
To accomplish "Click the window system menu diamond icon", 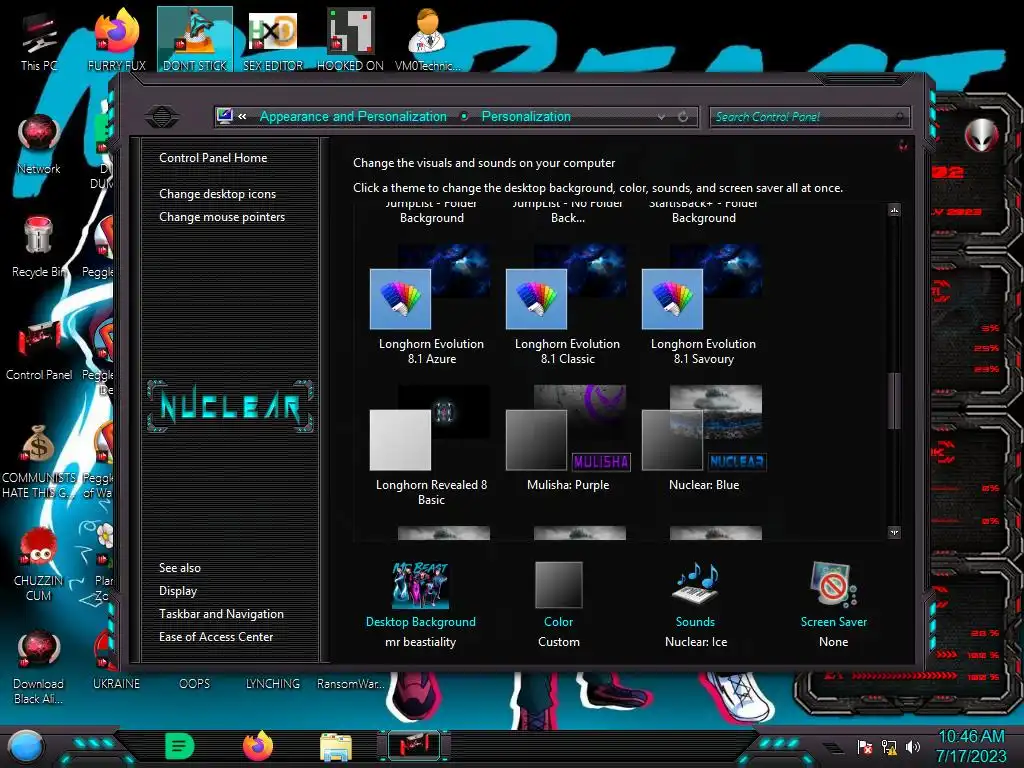I will pyautogui.click(x=162, y=117).
